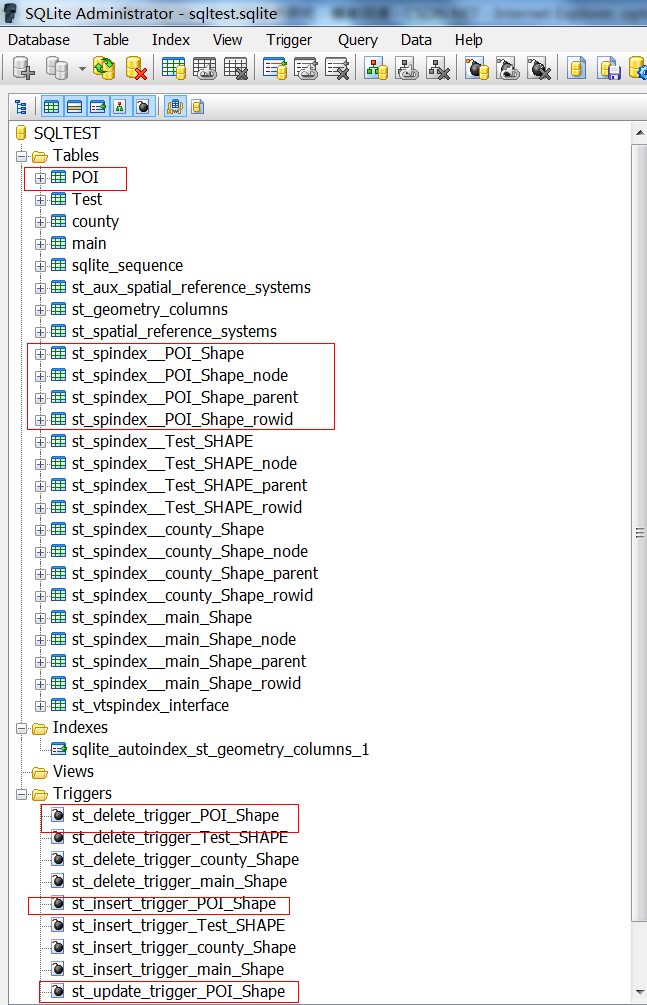Click the Refresh database icon

(103, 68)
